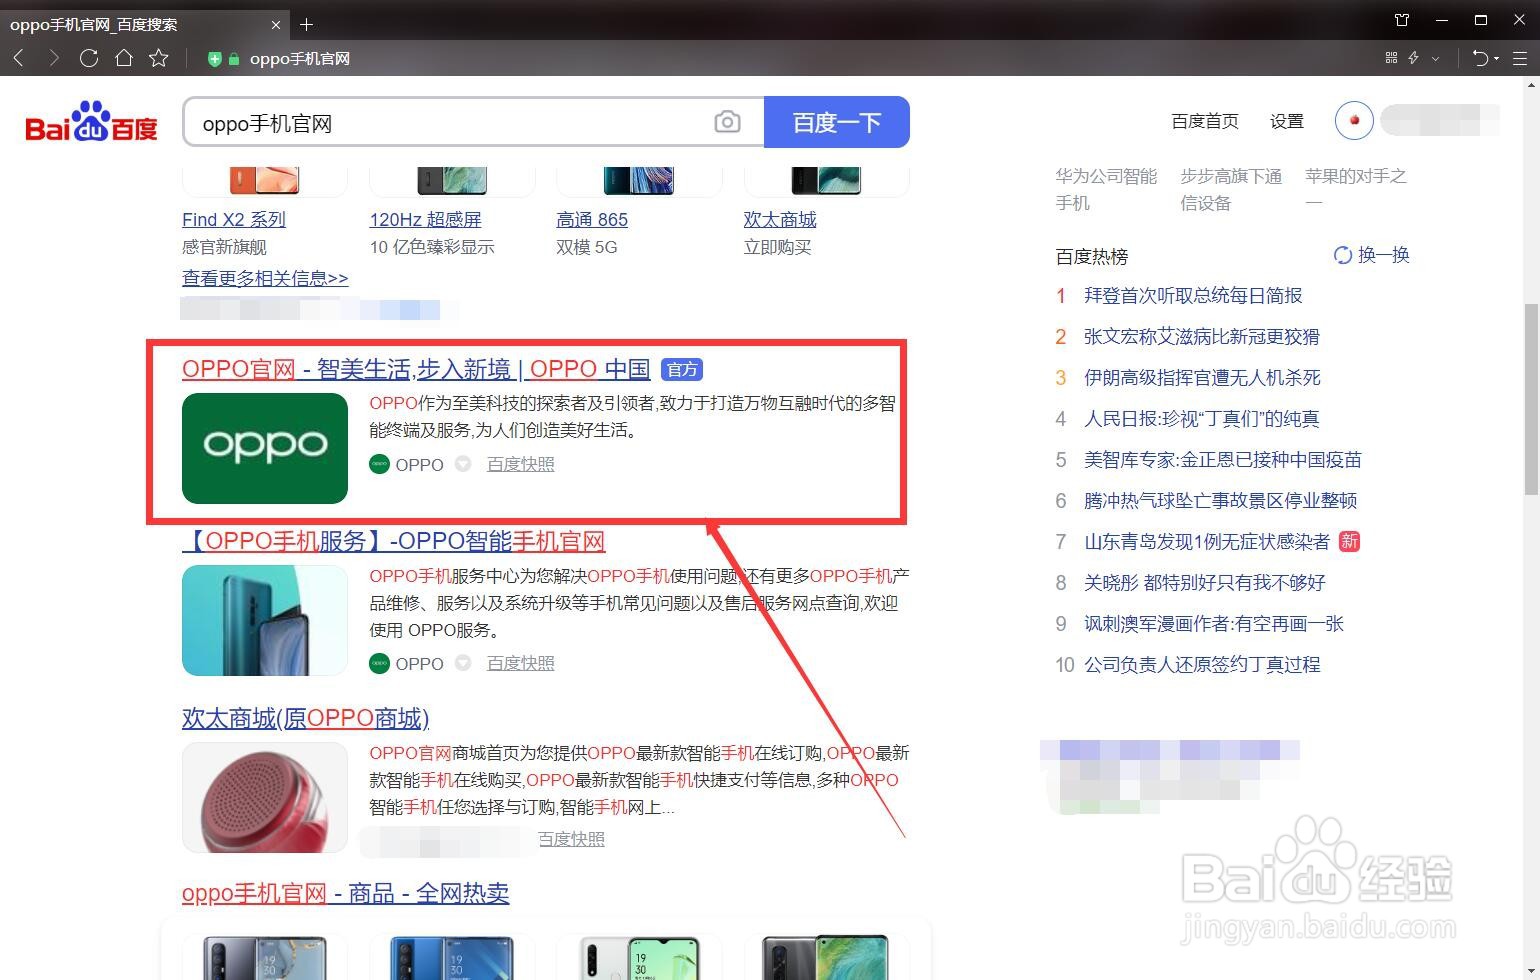1540x980 pixels.
Task: Open hot item 讽刺澳军漫画作者:有空再画一张
Action: pos(1214,623)
